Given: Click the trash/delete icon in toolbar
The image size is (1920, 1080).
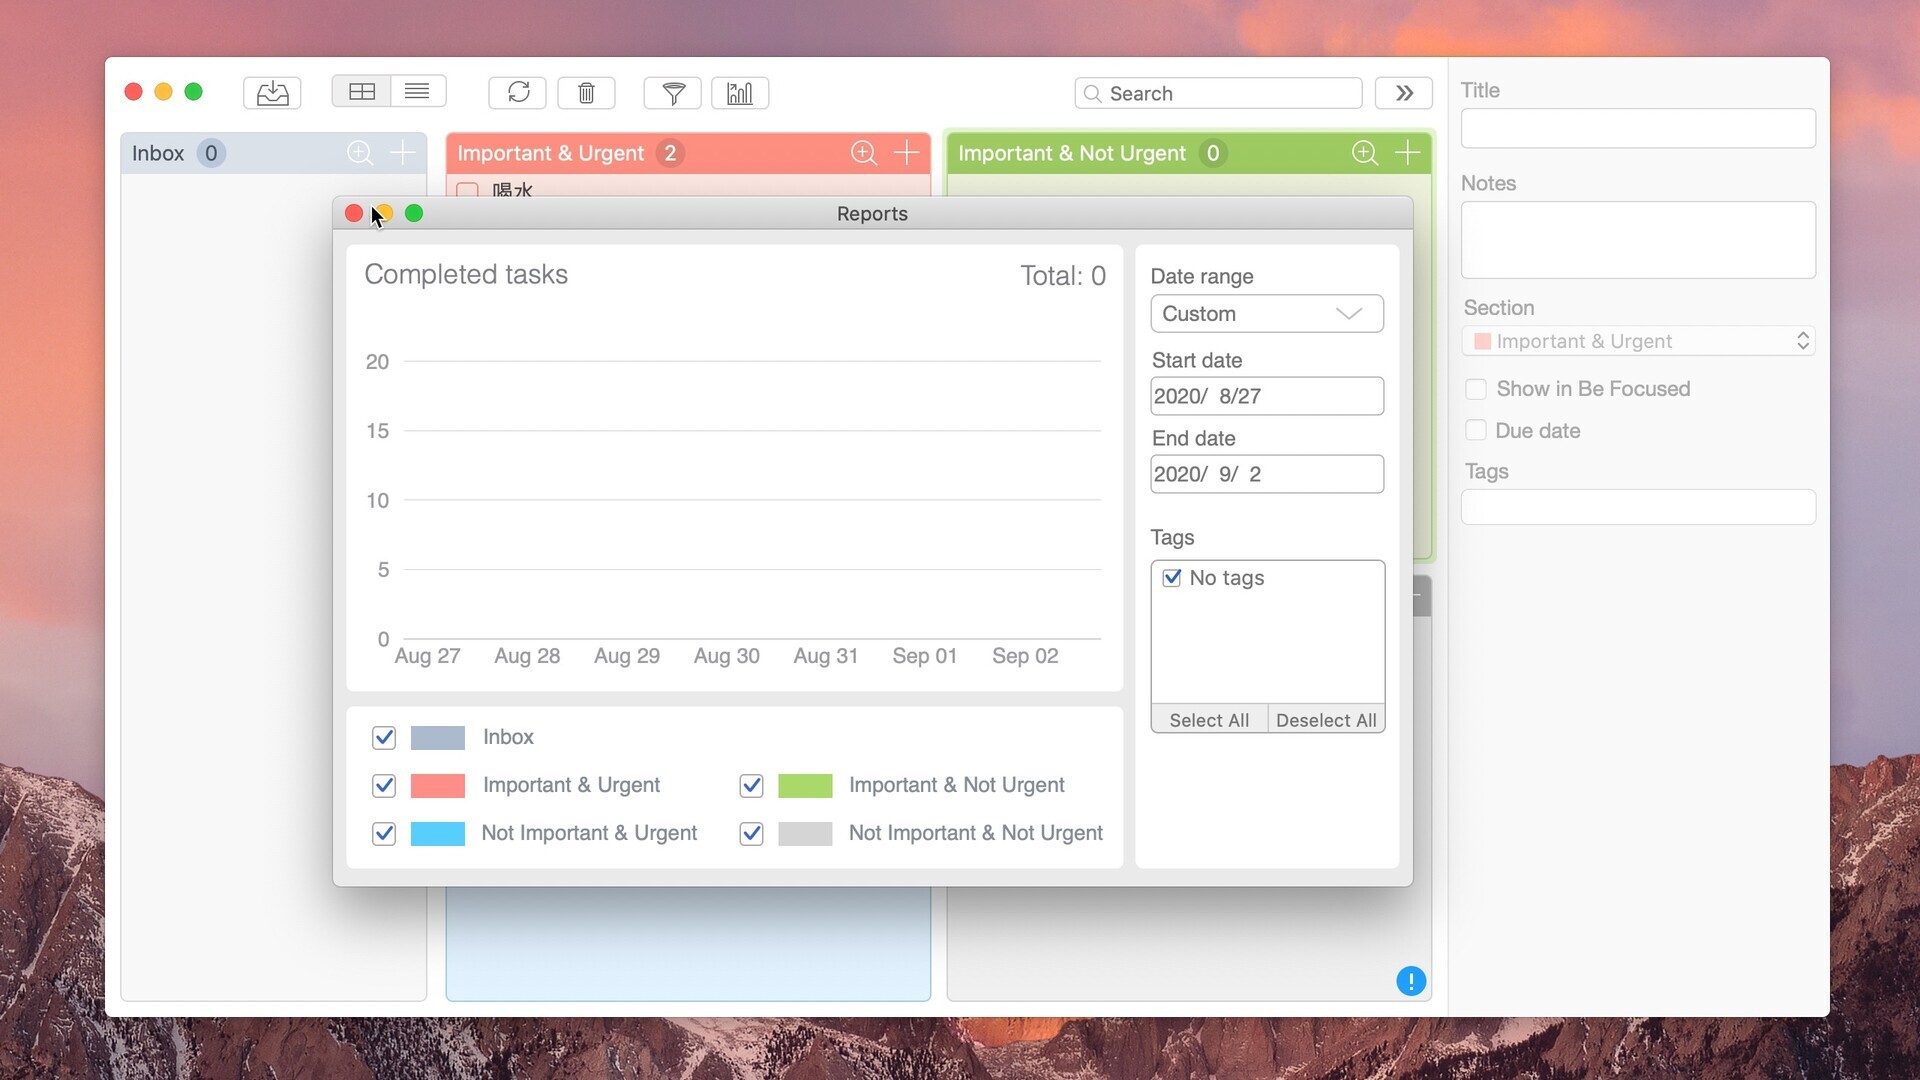Looking at the screenshot, I should click(x=587, y=92).
